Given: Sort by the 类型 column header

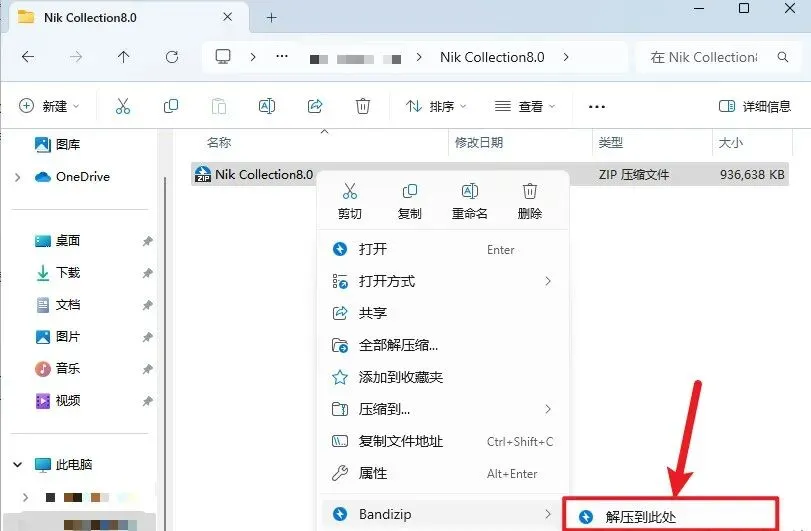Looking at the screenshot, I should [x=610, y=143].
